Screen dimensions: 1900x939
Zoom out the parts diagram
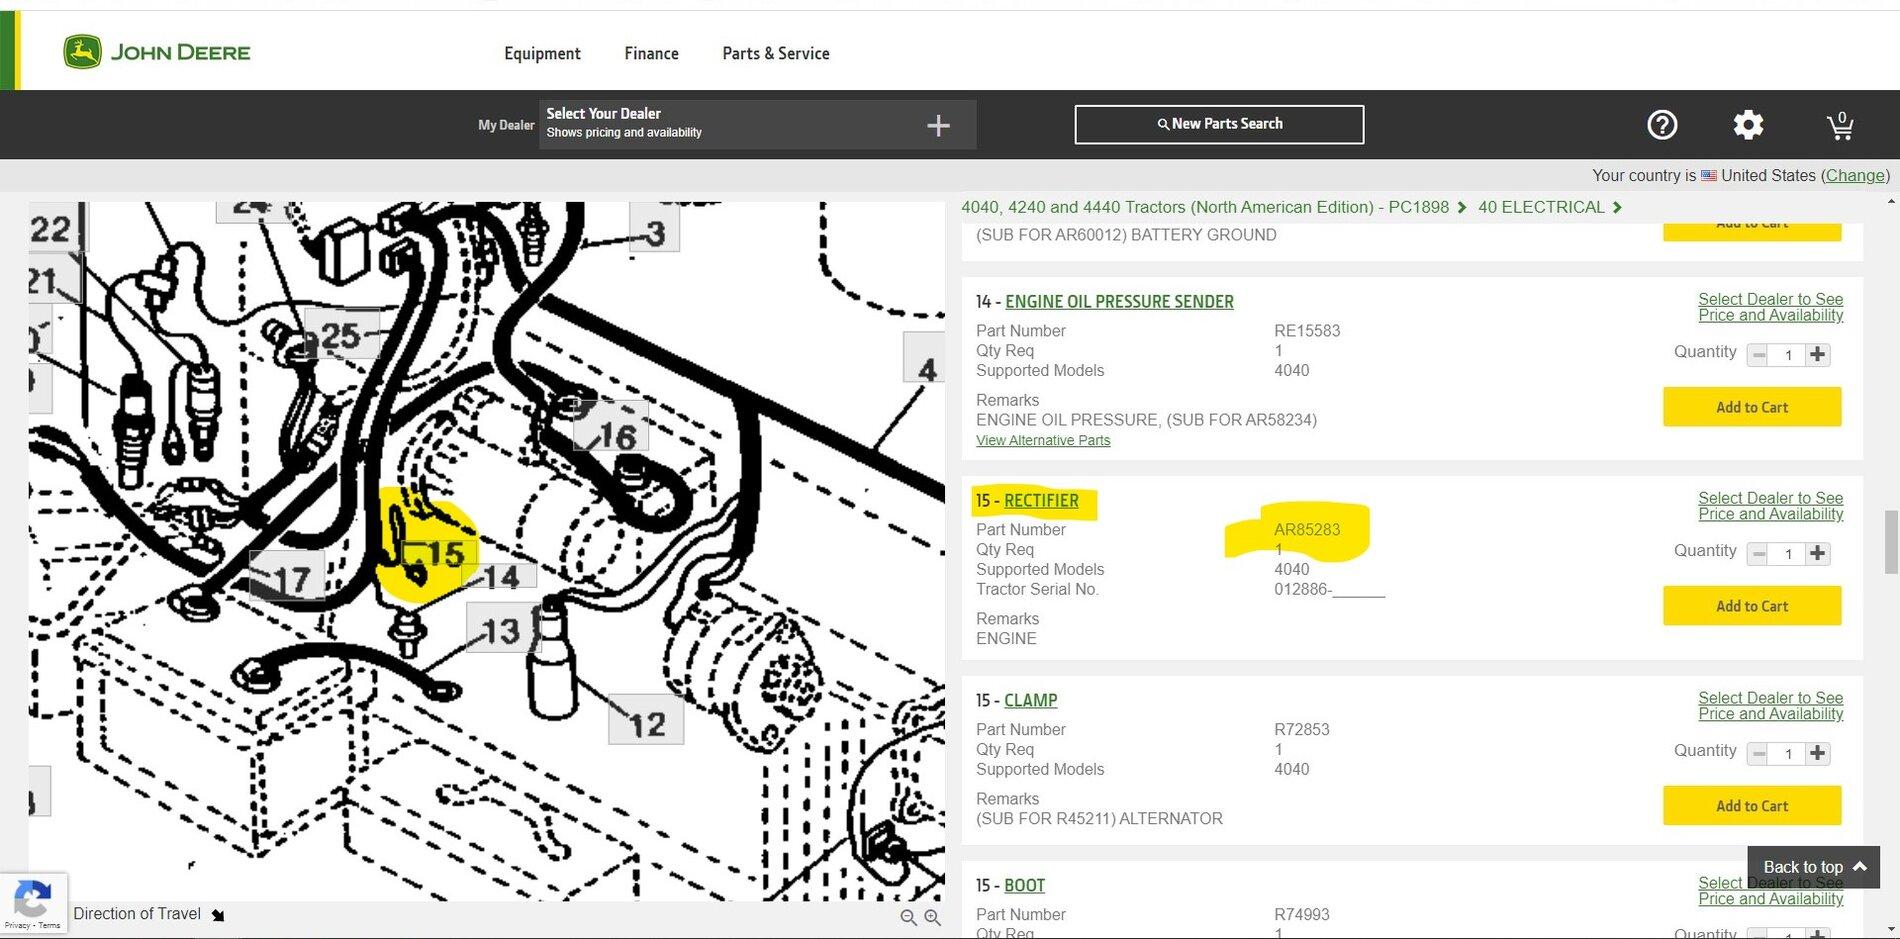tap(908, 917)
